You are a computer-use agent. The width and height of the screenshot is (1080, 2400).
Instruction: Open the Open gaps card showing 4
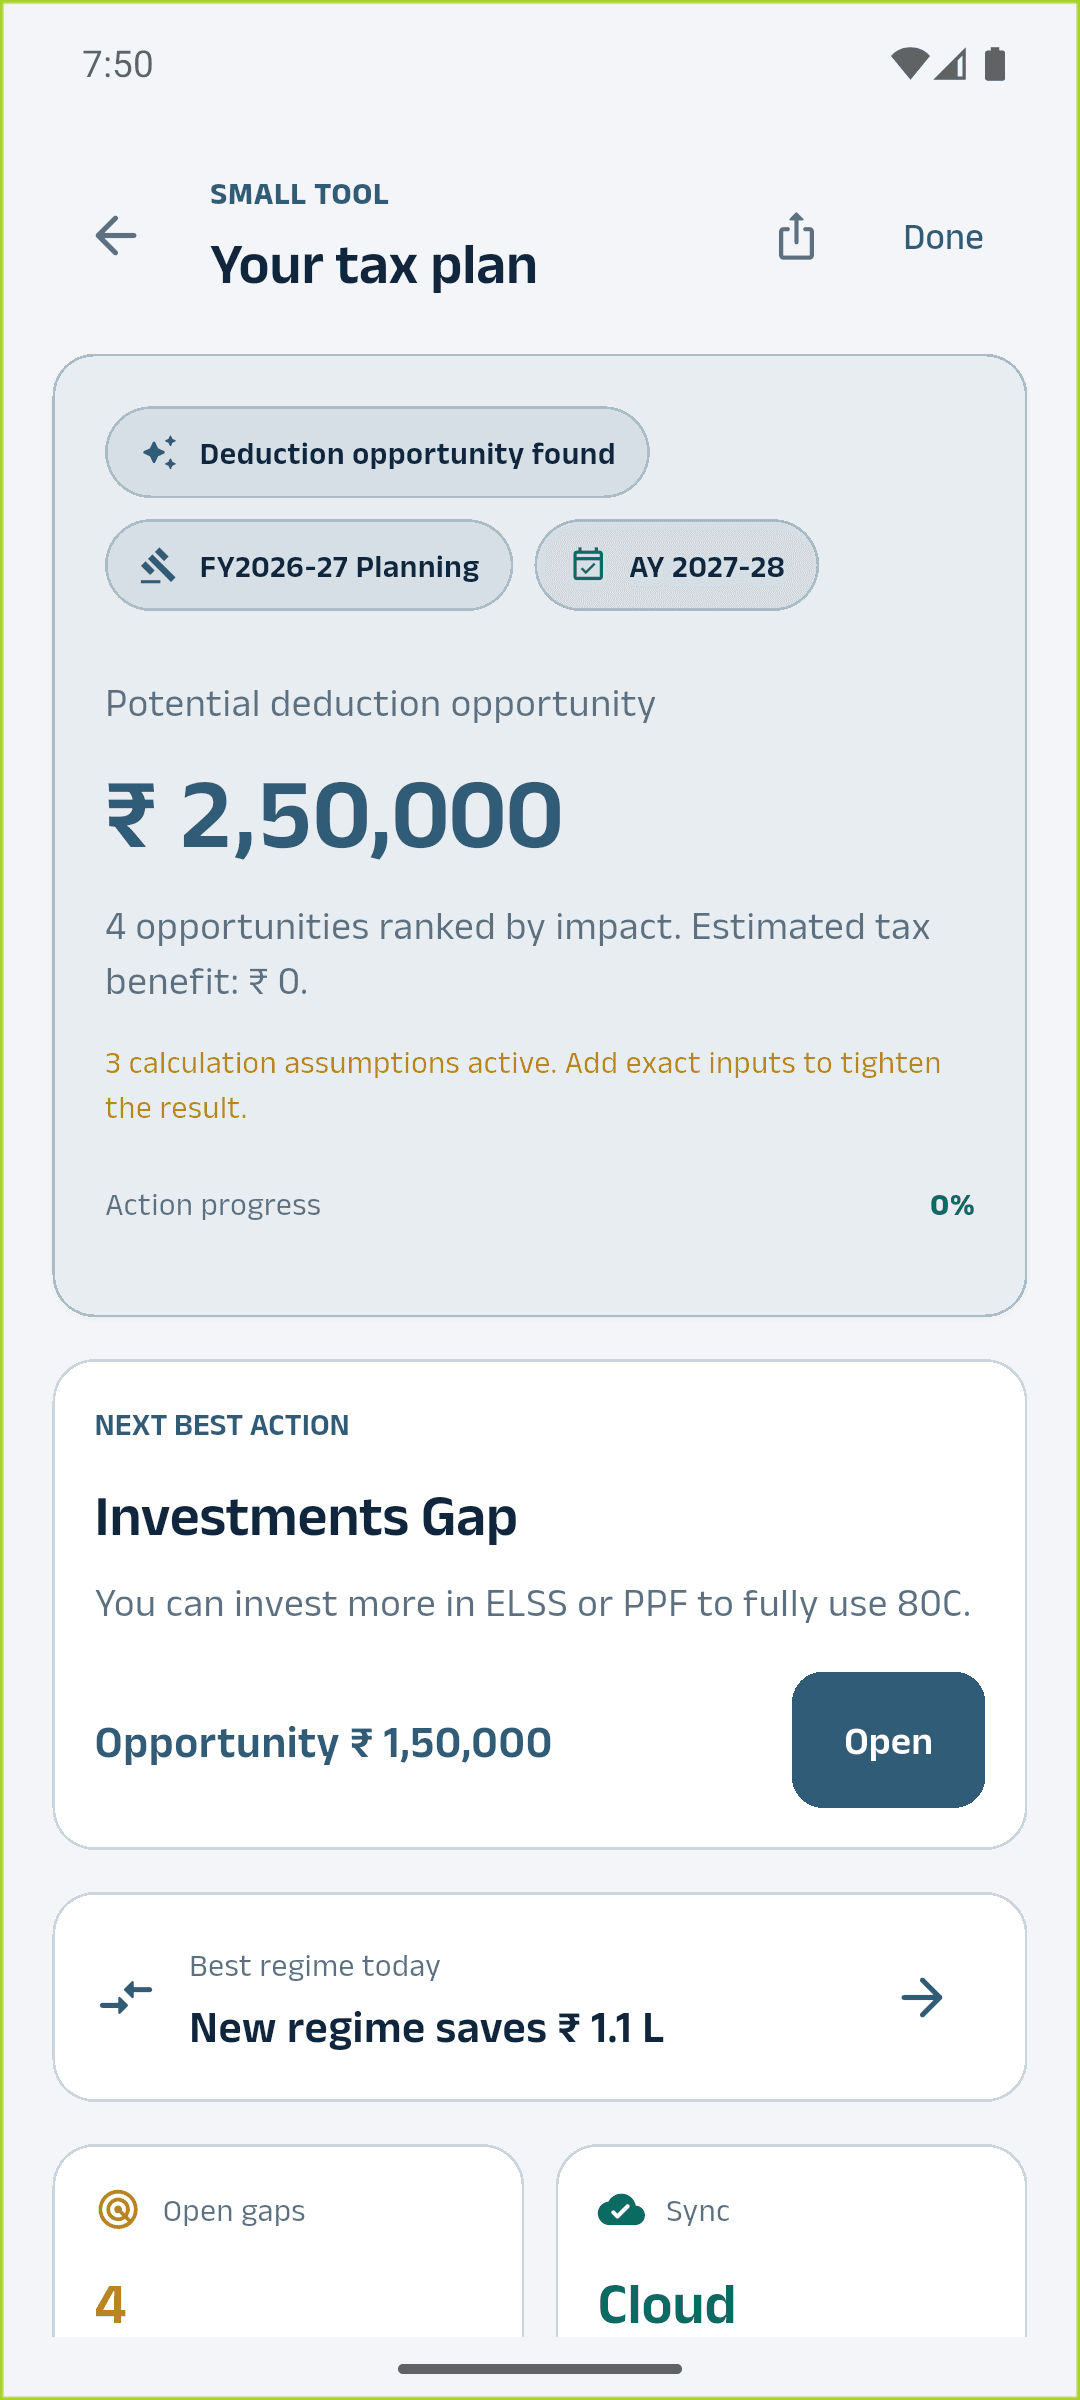point(288,2241)
